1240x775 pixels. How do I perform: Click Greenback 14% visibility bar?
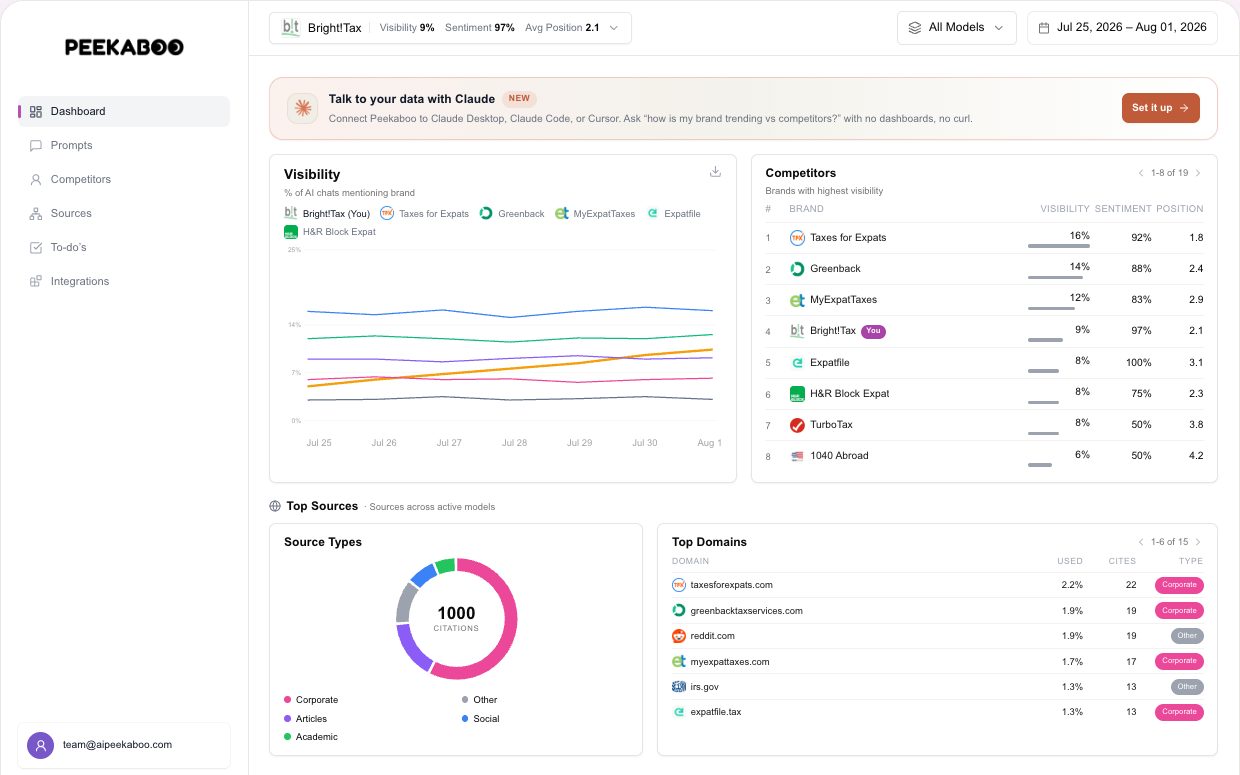1054,278
